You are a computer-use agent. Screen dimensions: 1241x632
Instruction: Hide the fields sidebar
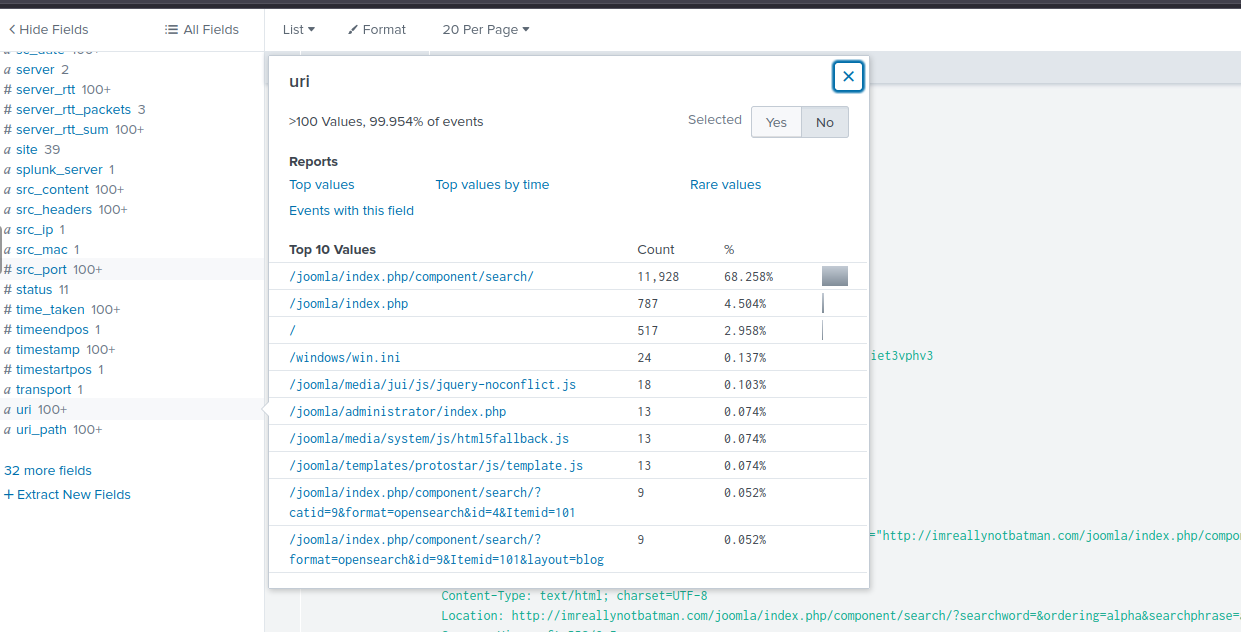pyautogui.click(x=48, y=30)
